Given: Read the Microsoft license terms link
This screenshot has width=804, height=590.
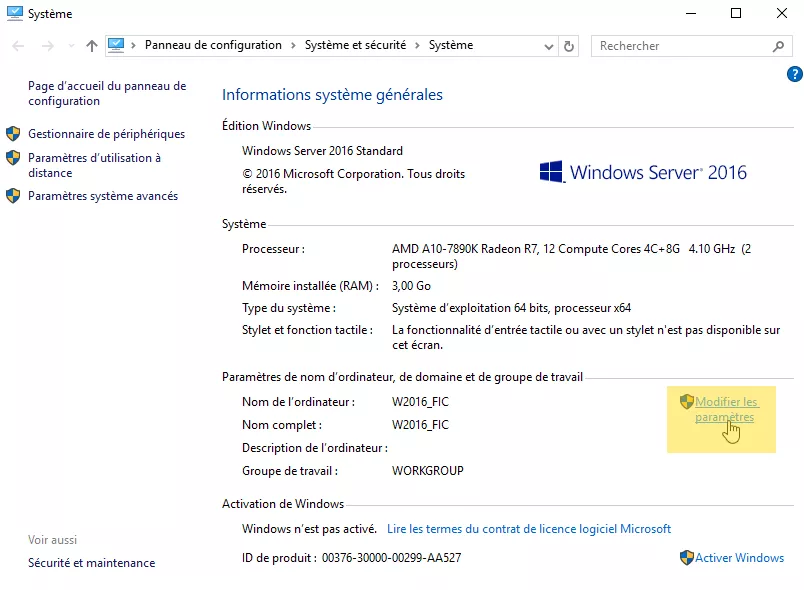Looking at the screenshot, I should coord(529,528).
